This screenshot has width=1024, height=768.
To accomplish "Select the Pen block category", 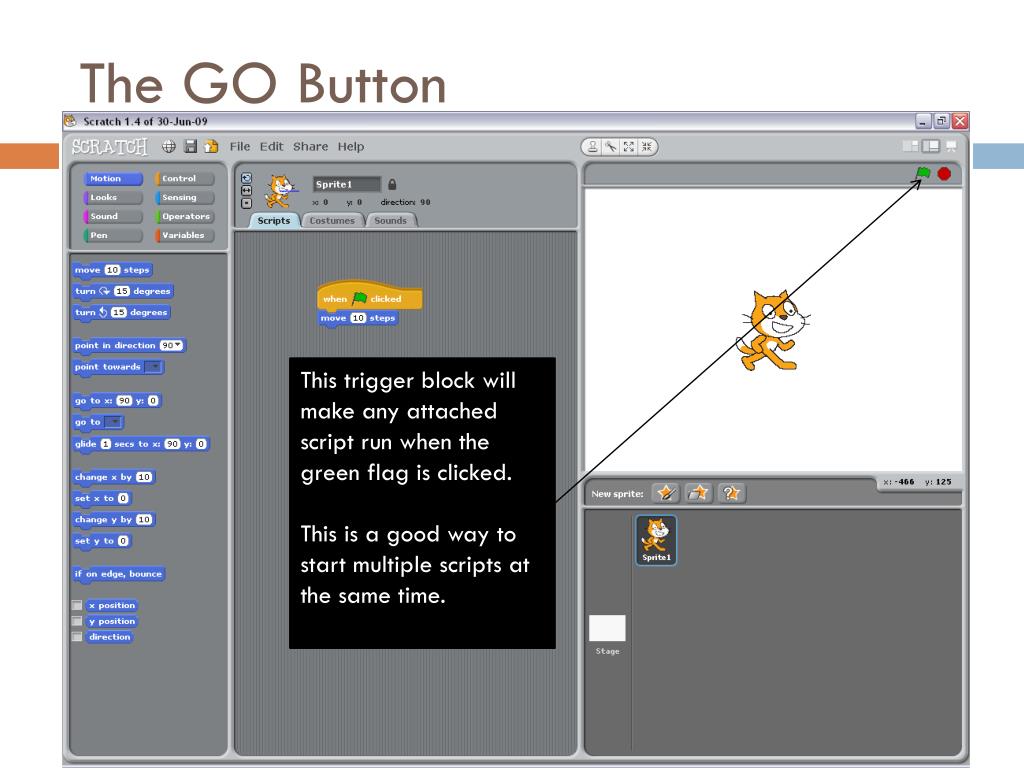I will click(113, 235).
